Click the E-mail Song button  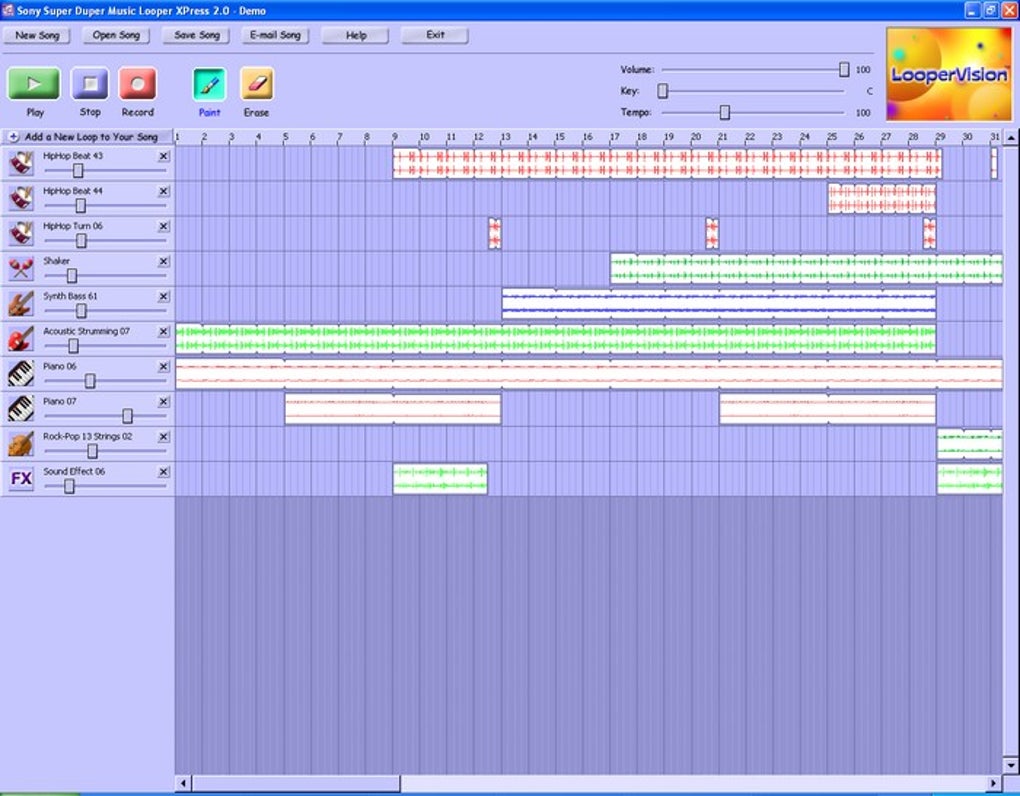click(275, 35)
